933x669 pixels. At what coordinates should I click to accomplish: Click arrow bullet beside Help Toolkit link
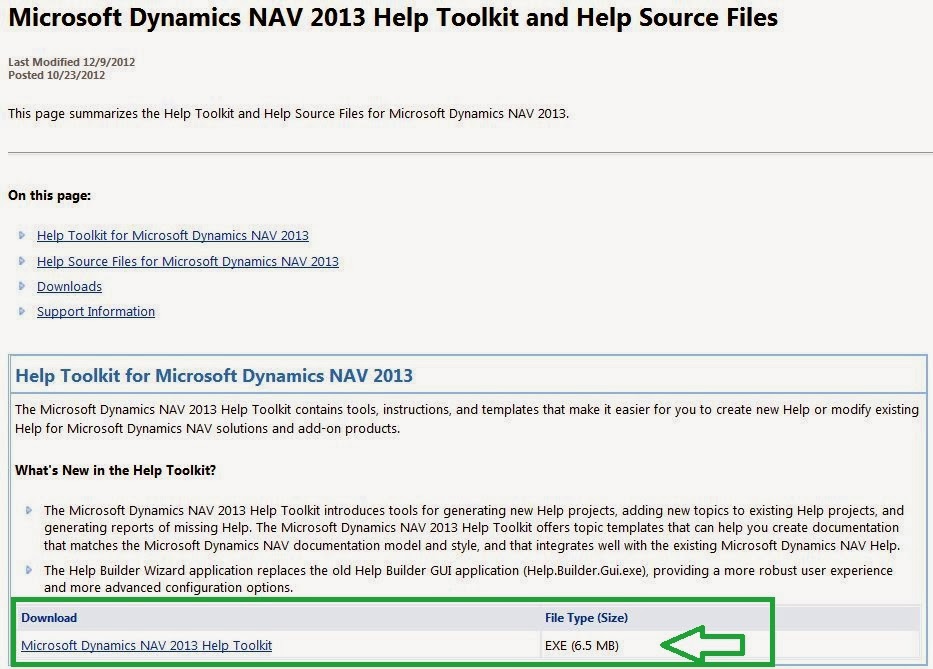pyautogui.click(x=22, y=235)
